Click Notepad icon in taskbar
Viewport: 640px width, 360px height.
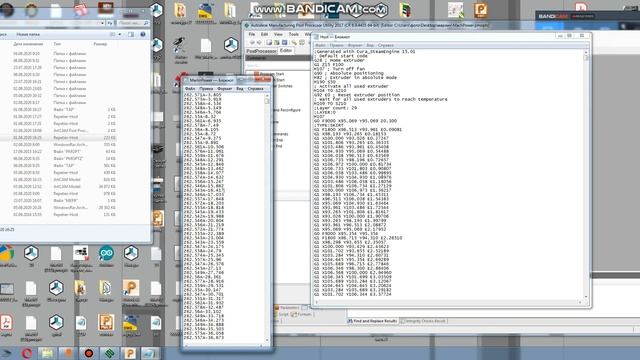point(149,353)
